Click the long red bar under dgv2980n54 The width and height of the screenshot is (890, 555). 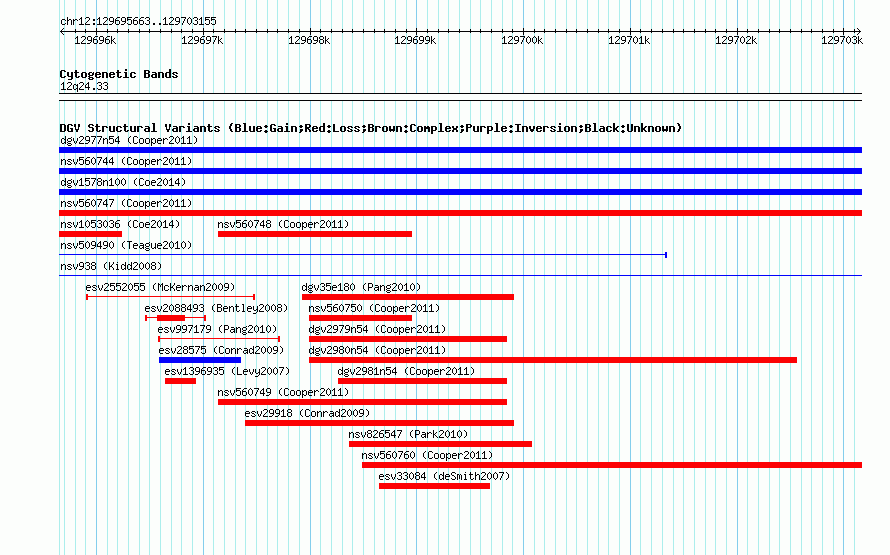click(x=553, y=360)
